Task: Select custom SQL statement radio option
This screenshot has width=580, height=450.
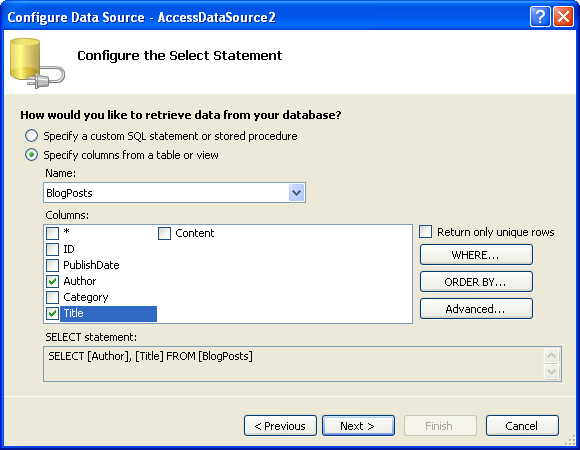Action: 31,136
